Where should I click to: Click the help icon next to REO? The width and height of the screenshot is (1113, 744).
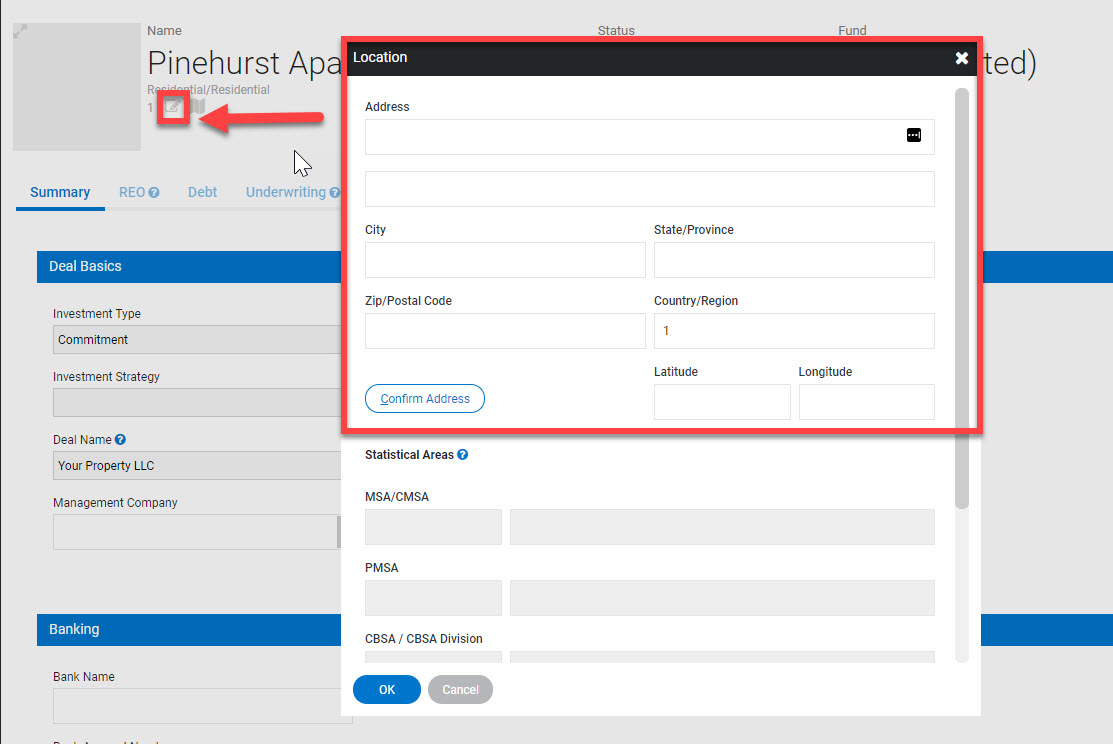click(153, 192)
